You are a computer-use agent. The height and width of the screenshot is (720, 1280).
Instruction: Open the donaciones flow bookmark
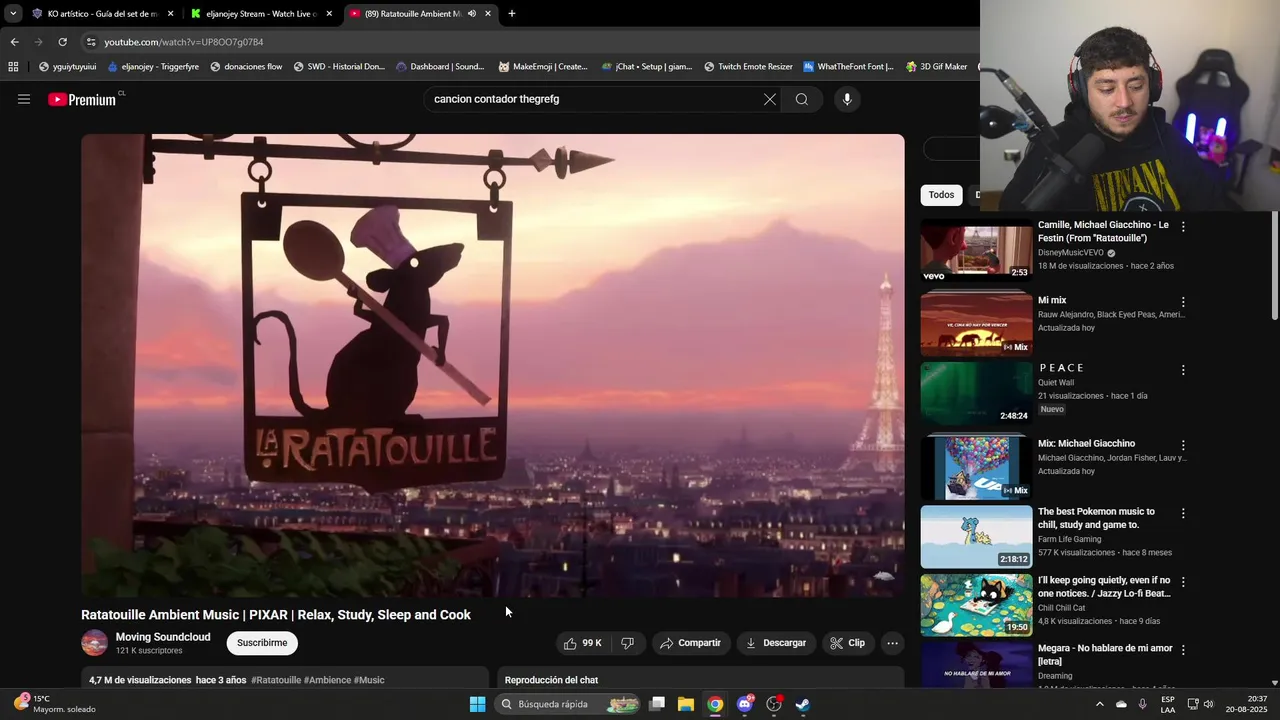coord(246,67)
